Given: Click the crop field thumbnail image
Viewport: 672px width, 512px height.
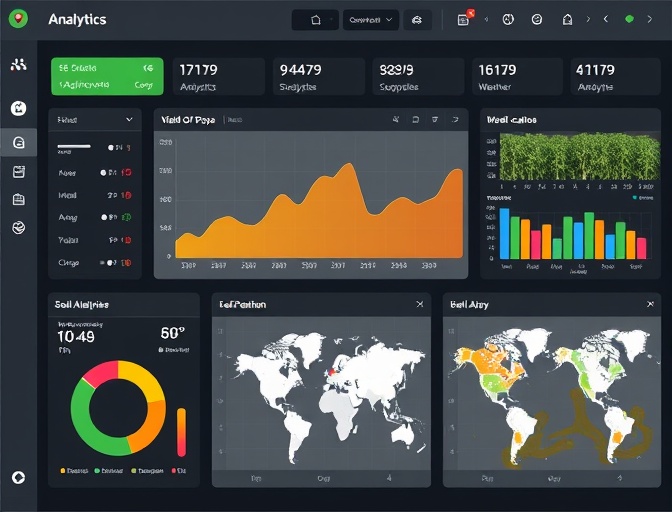Looking at the screenshot, I should tap(579, 157).
